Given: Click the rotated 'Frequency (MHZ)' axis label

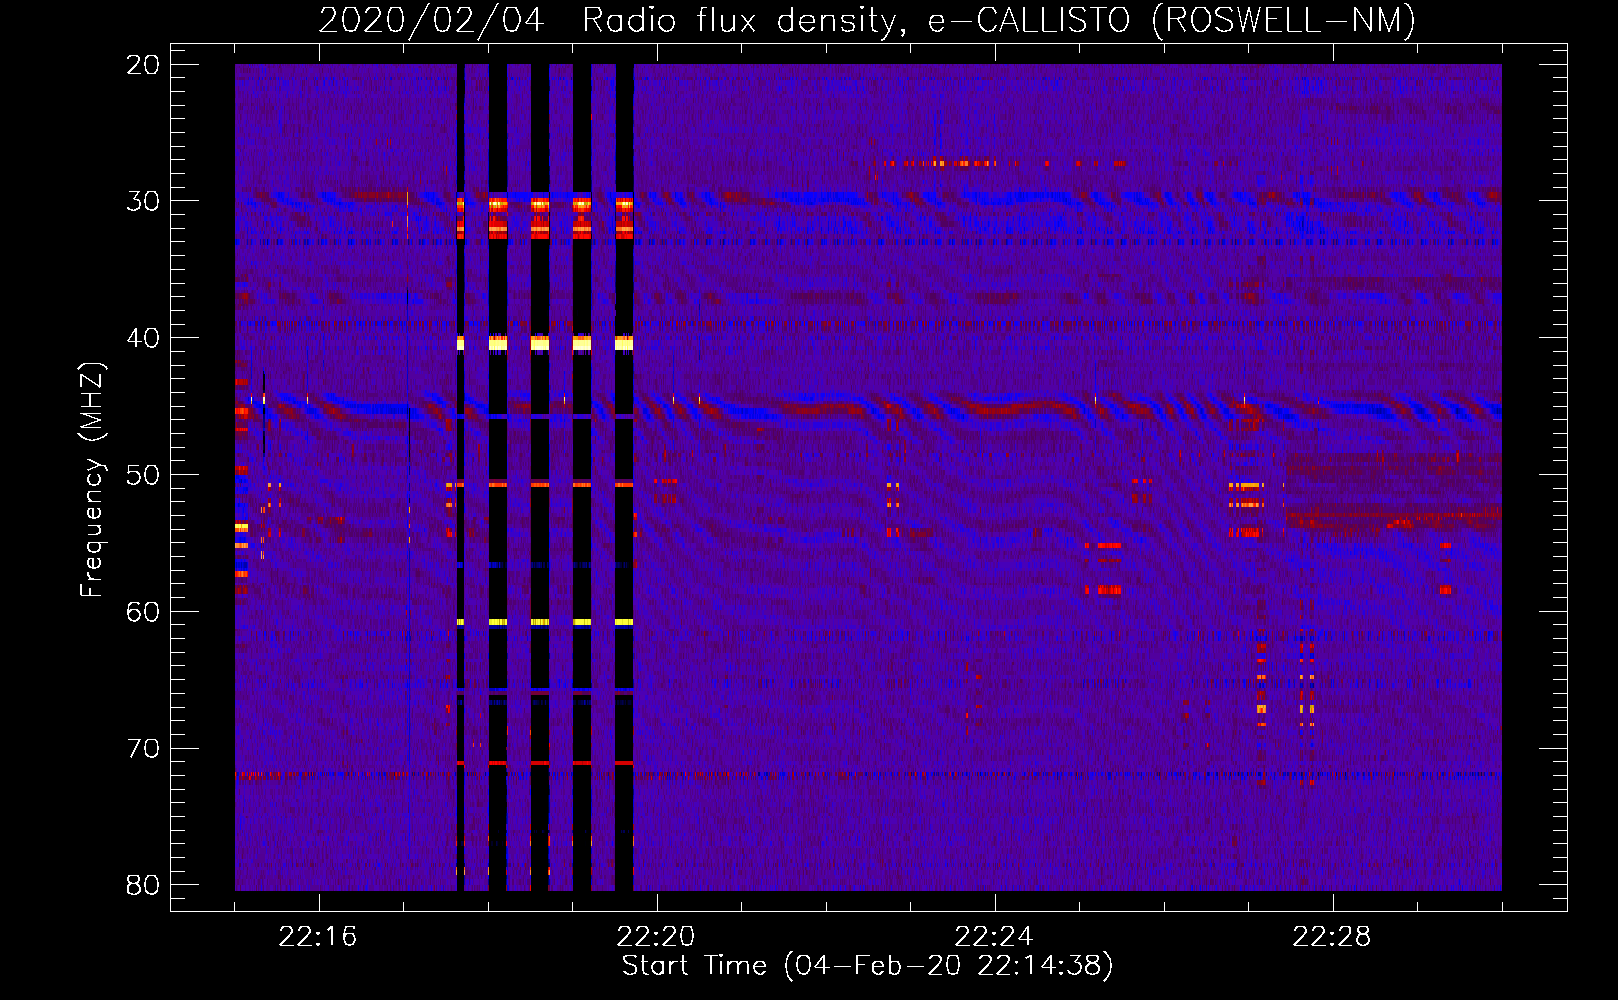Looking at the screenshot, I should point(92,480).
